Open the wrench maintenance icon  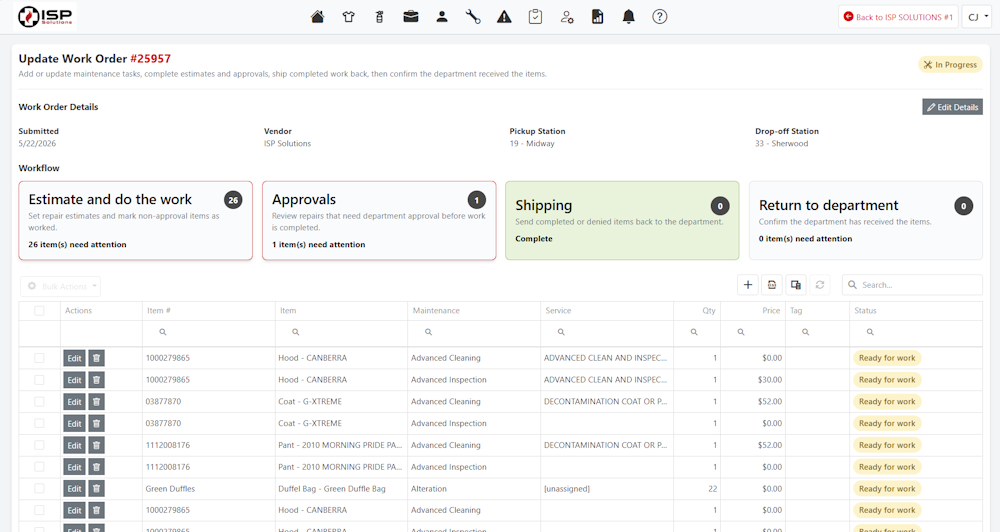click(x=473, y=17)
